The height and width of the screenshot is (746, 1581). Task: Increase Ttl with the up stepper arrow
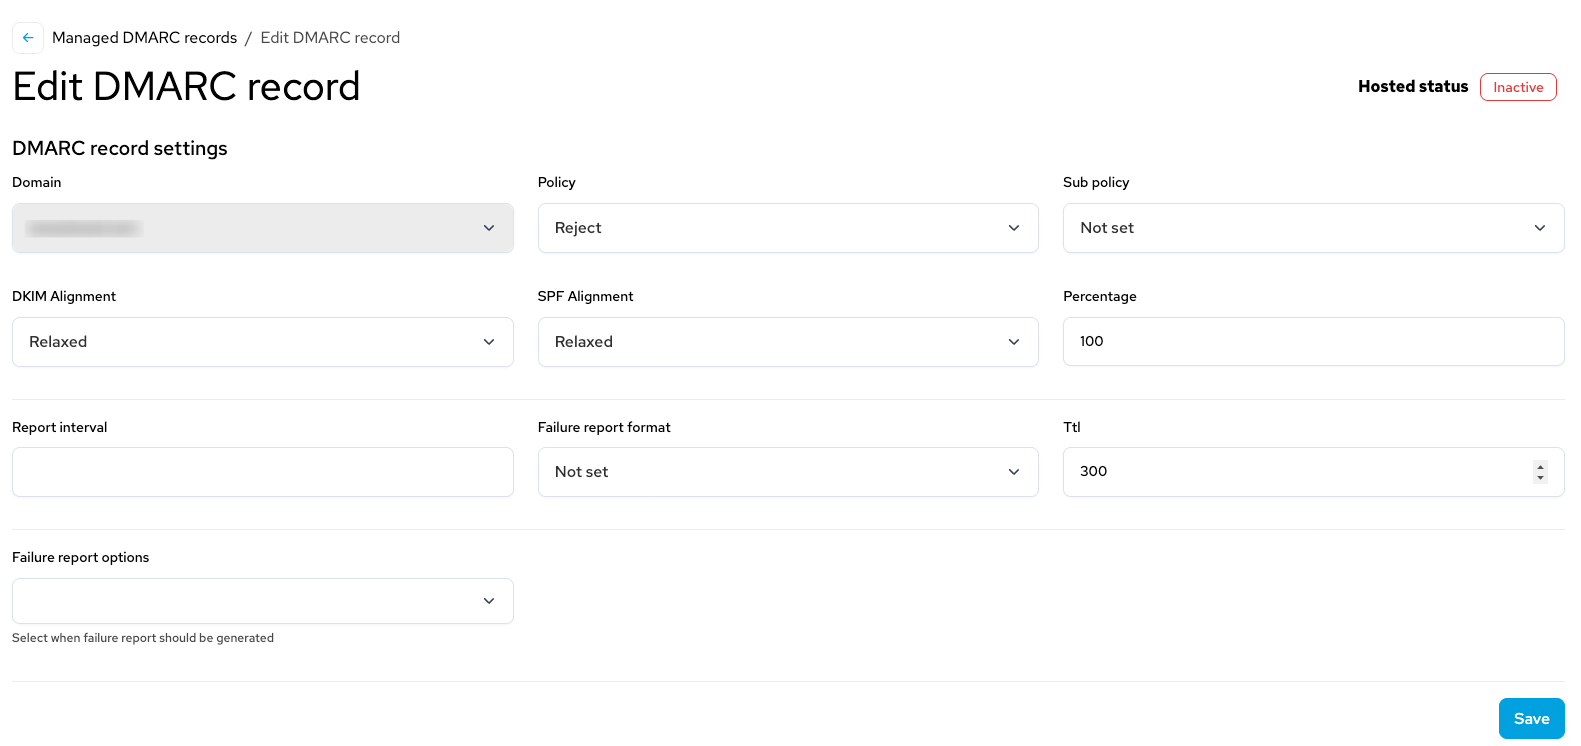coord(1540,466)
